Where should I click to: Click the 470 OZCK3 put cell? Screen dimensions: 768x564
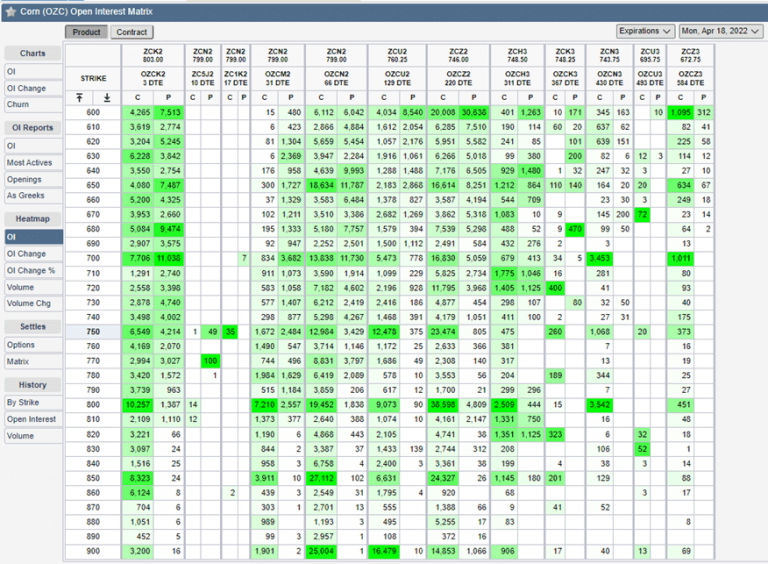[x=575, y=229]
